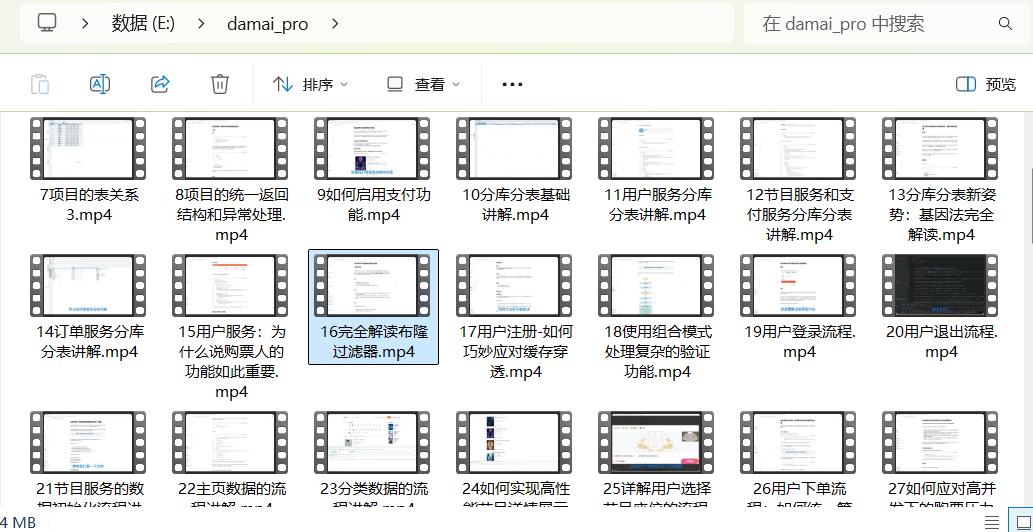Viewport: 1033px width, 532px height.
Task: Select the 10分库分表基础讲解.mp4 thumbnail
Action: 515,148
